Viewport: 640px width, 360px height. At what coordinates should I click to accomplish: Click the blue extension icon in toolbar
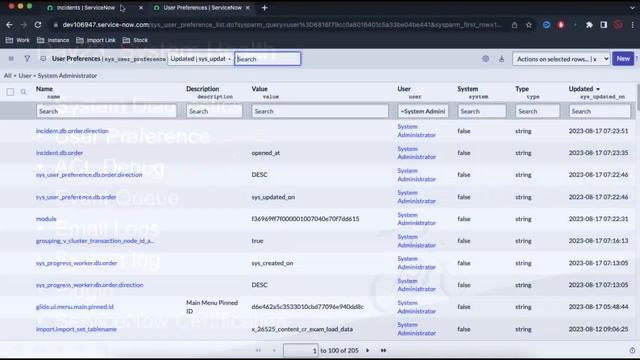pos(547,25)
